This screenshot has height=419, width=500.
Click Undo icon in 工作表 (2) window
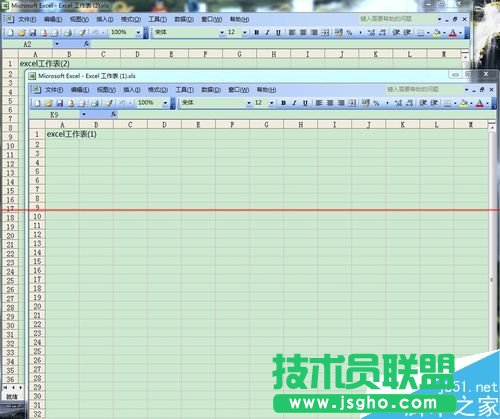coord(95,33)
